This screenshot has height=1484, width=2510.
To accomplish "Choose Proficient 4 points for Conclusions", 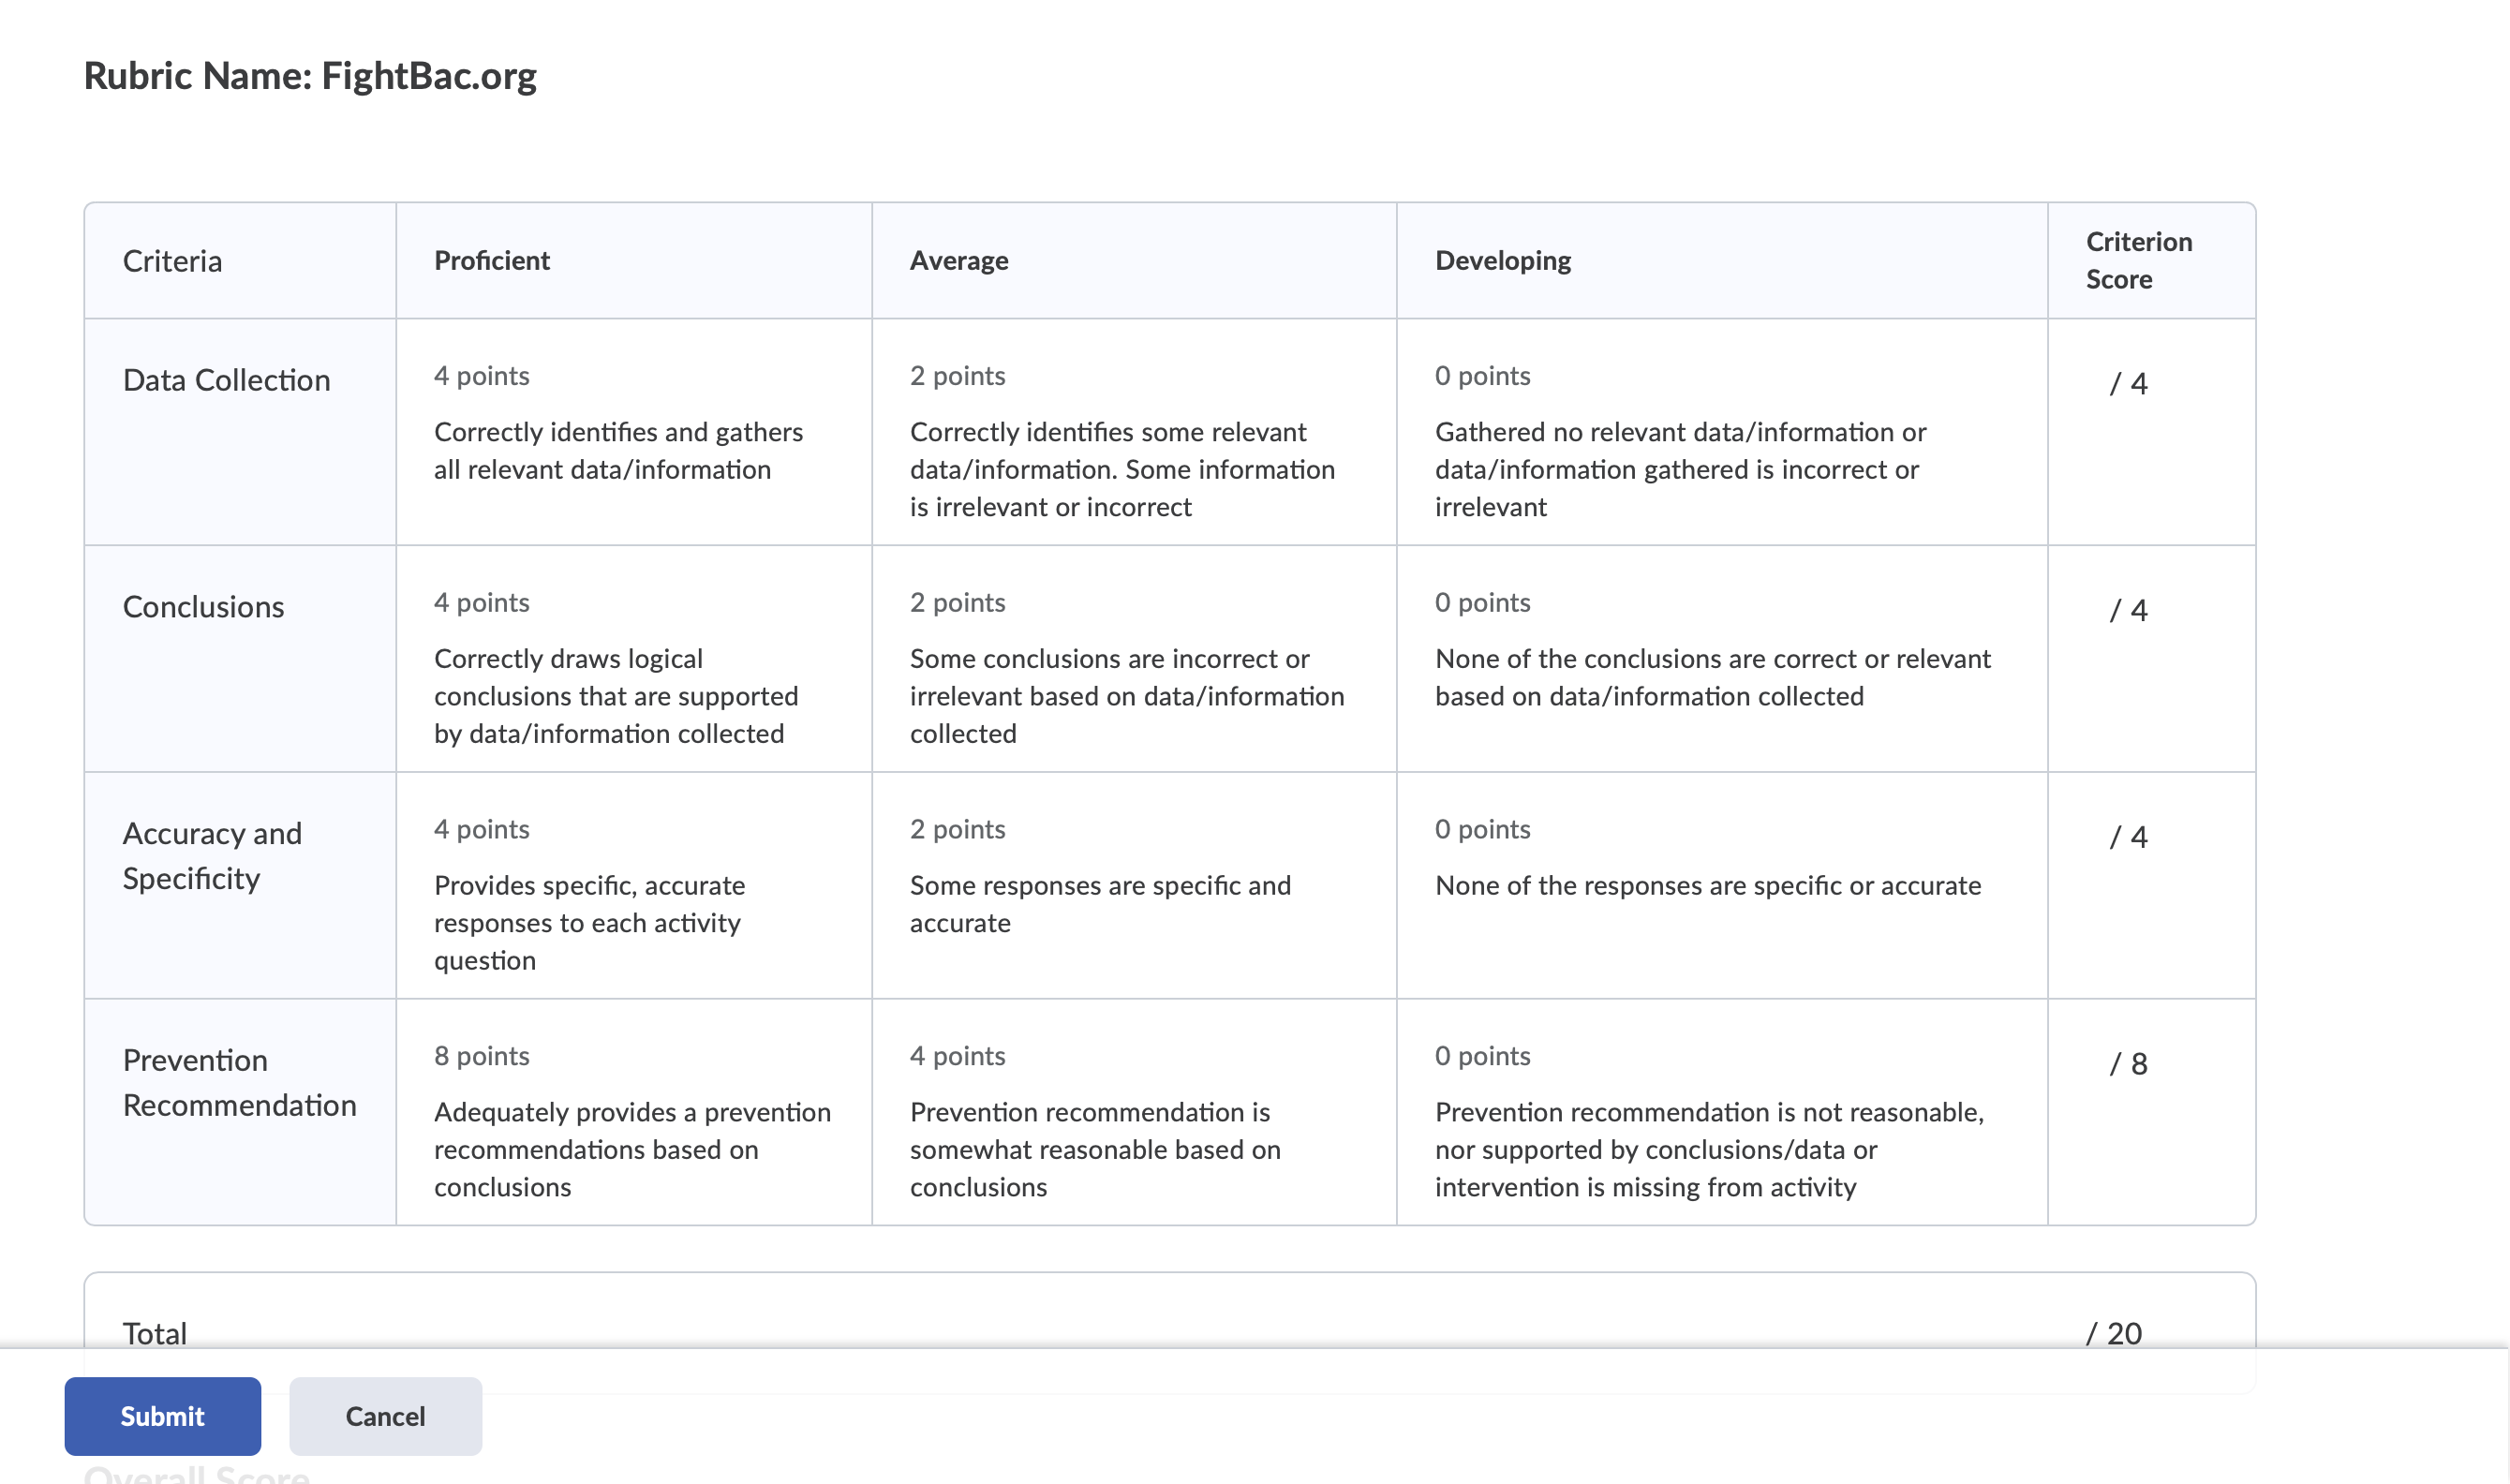I will 634,659.
